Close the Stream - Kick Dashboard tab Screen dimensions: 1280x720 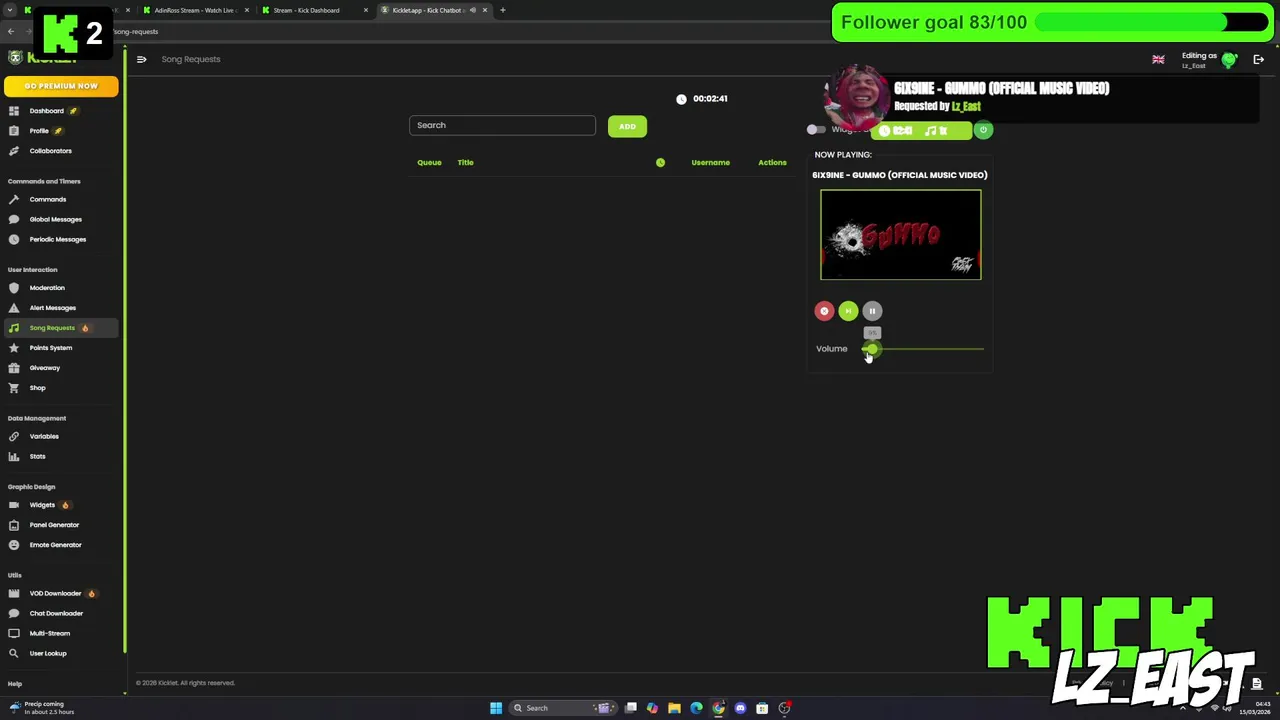pyautogui.click(x=366, y=10)
